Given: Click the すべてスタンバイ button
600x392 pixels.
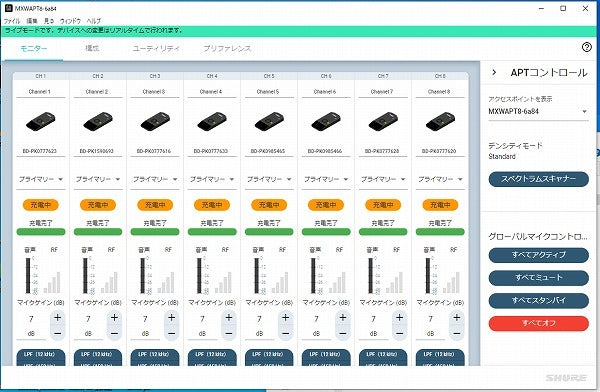Looking at the screenshot, I should click(538, 301).
